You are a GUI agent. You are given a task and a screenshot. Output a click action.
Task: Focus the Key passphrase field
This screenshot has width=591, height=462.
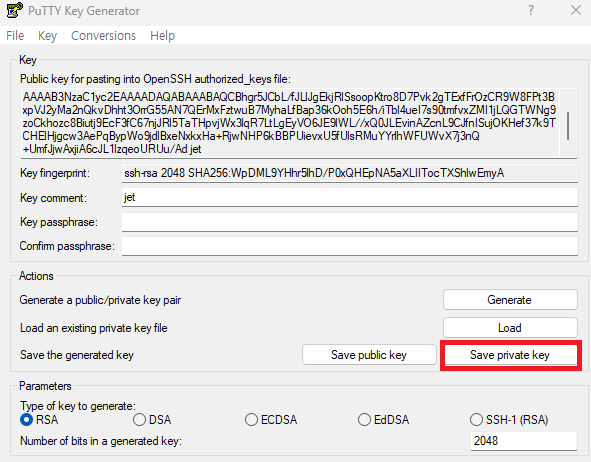[x=349, y=222]
